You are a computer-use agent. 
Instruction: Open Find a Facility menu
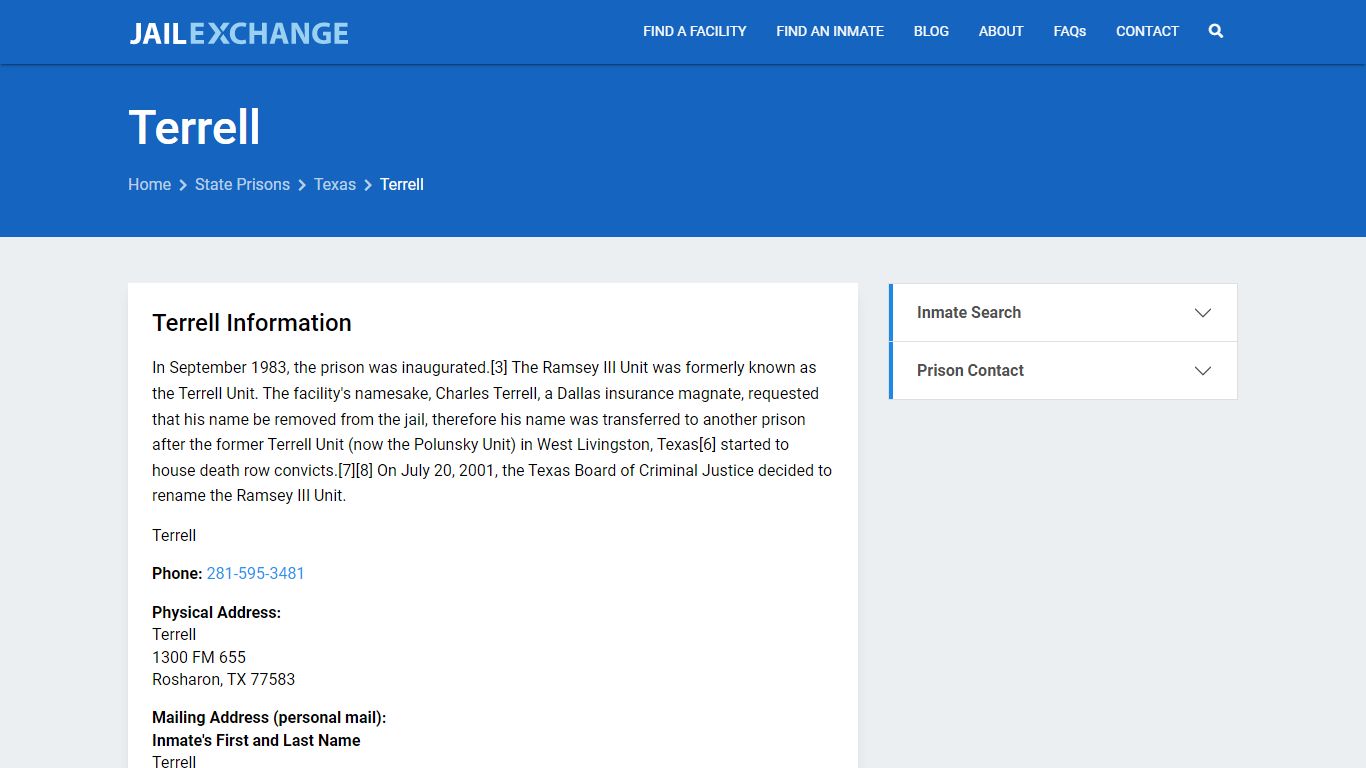(x=695, y=31)
